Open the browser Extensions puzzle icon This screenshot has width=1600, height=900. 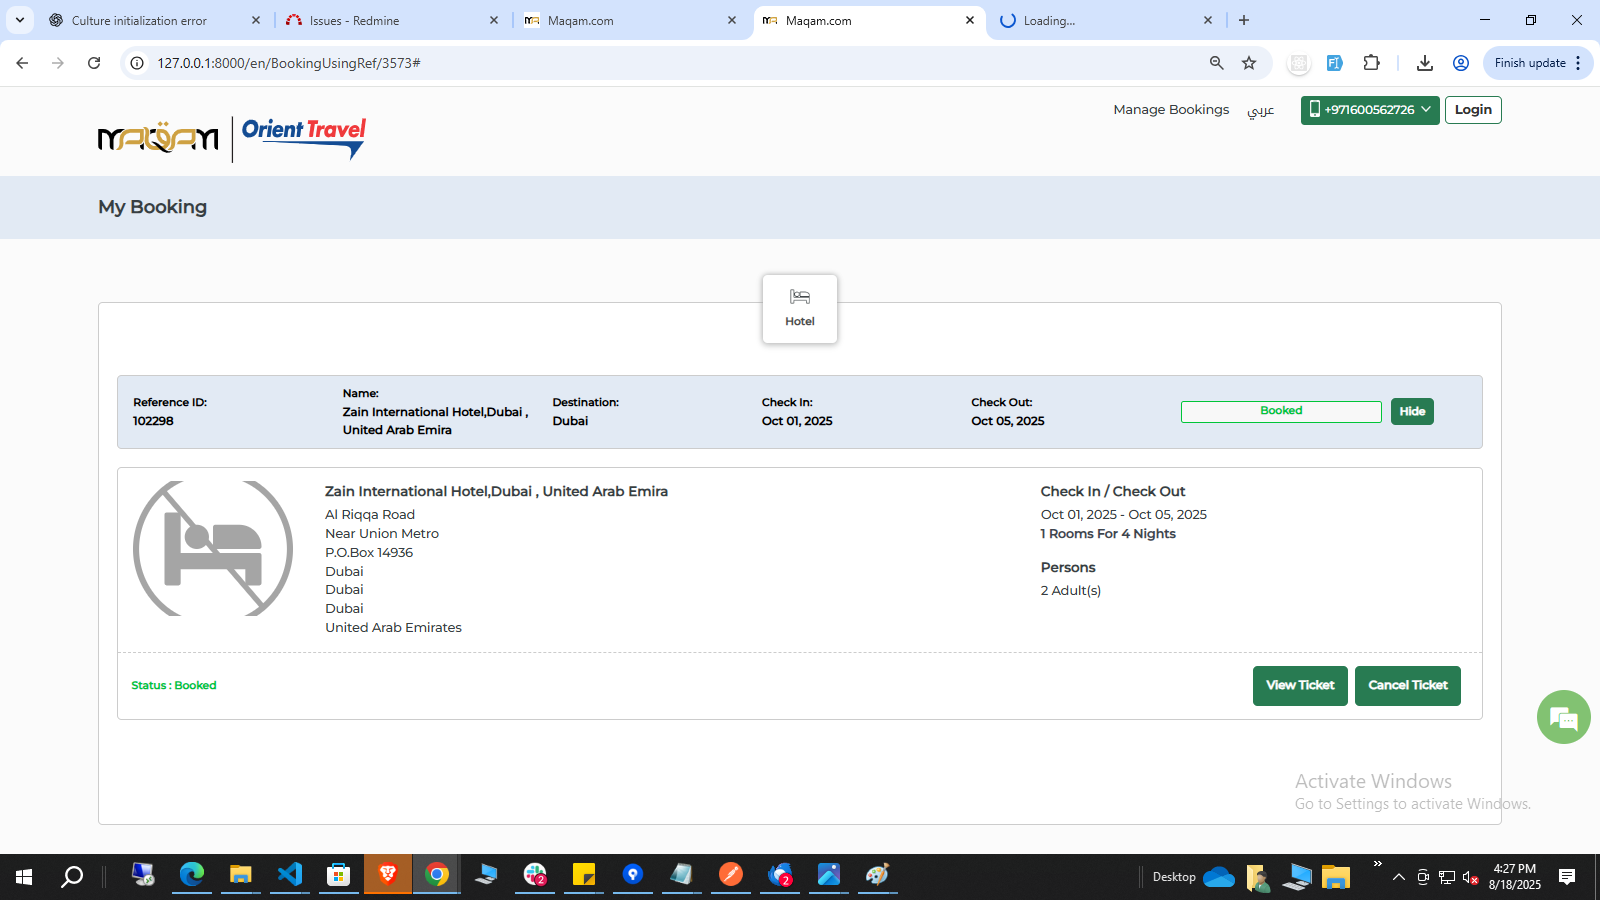[x=1371, y=63]
